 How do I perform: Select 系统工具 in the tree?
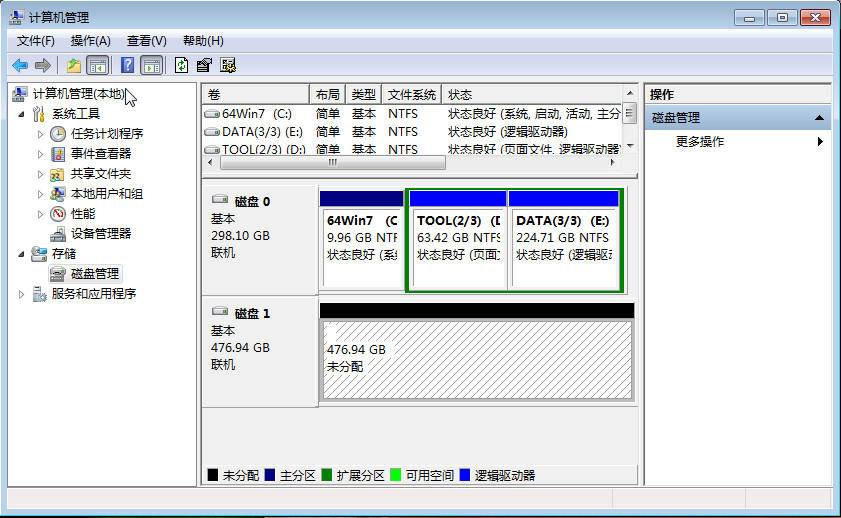point(76,114)
